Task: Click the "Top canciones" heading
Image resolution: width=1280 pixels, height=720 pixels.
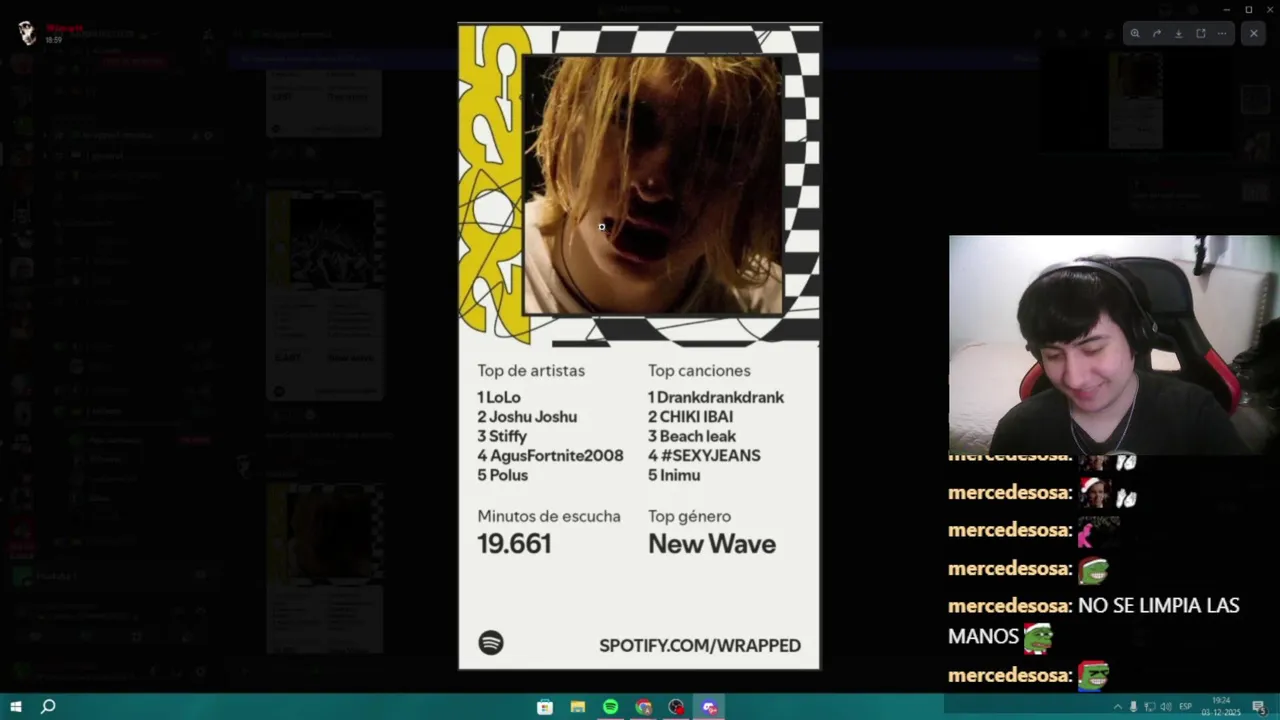Action: 699,371
